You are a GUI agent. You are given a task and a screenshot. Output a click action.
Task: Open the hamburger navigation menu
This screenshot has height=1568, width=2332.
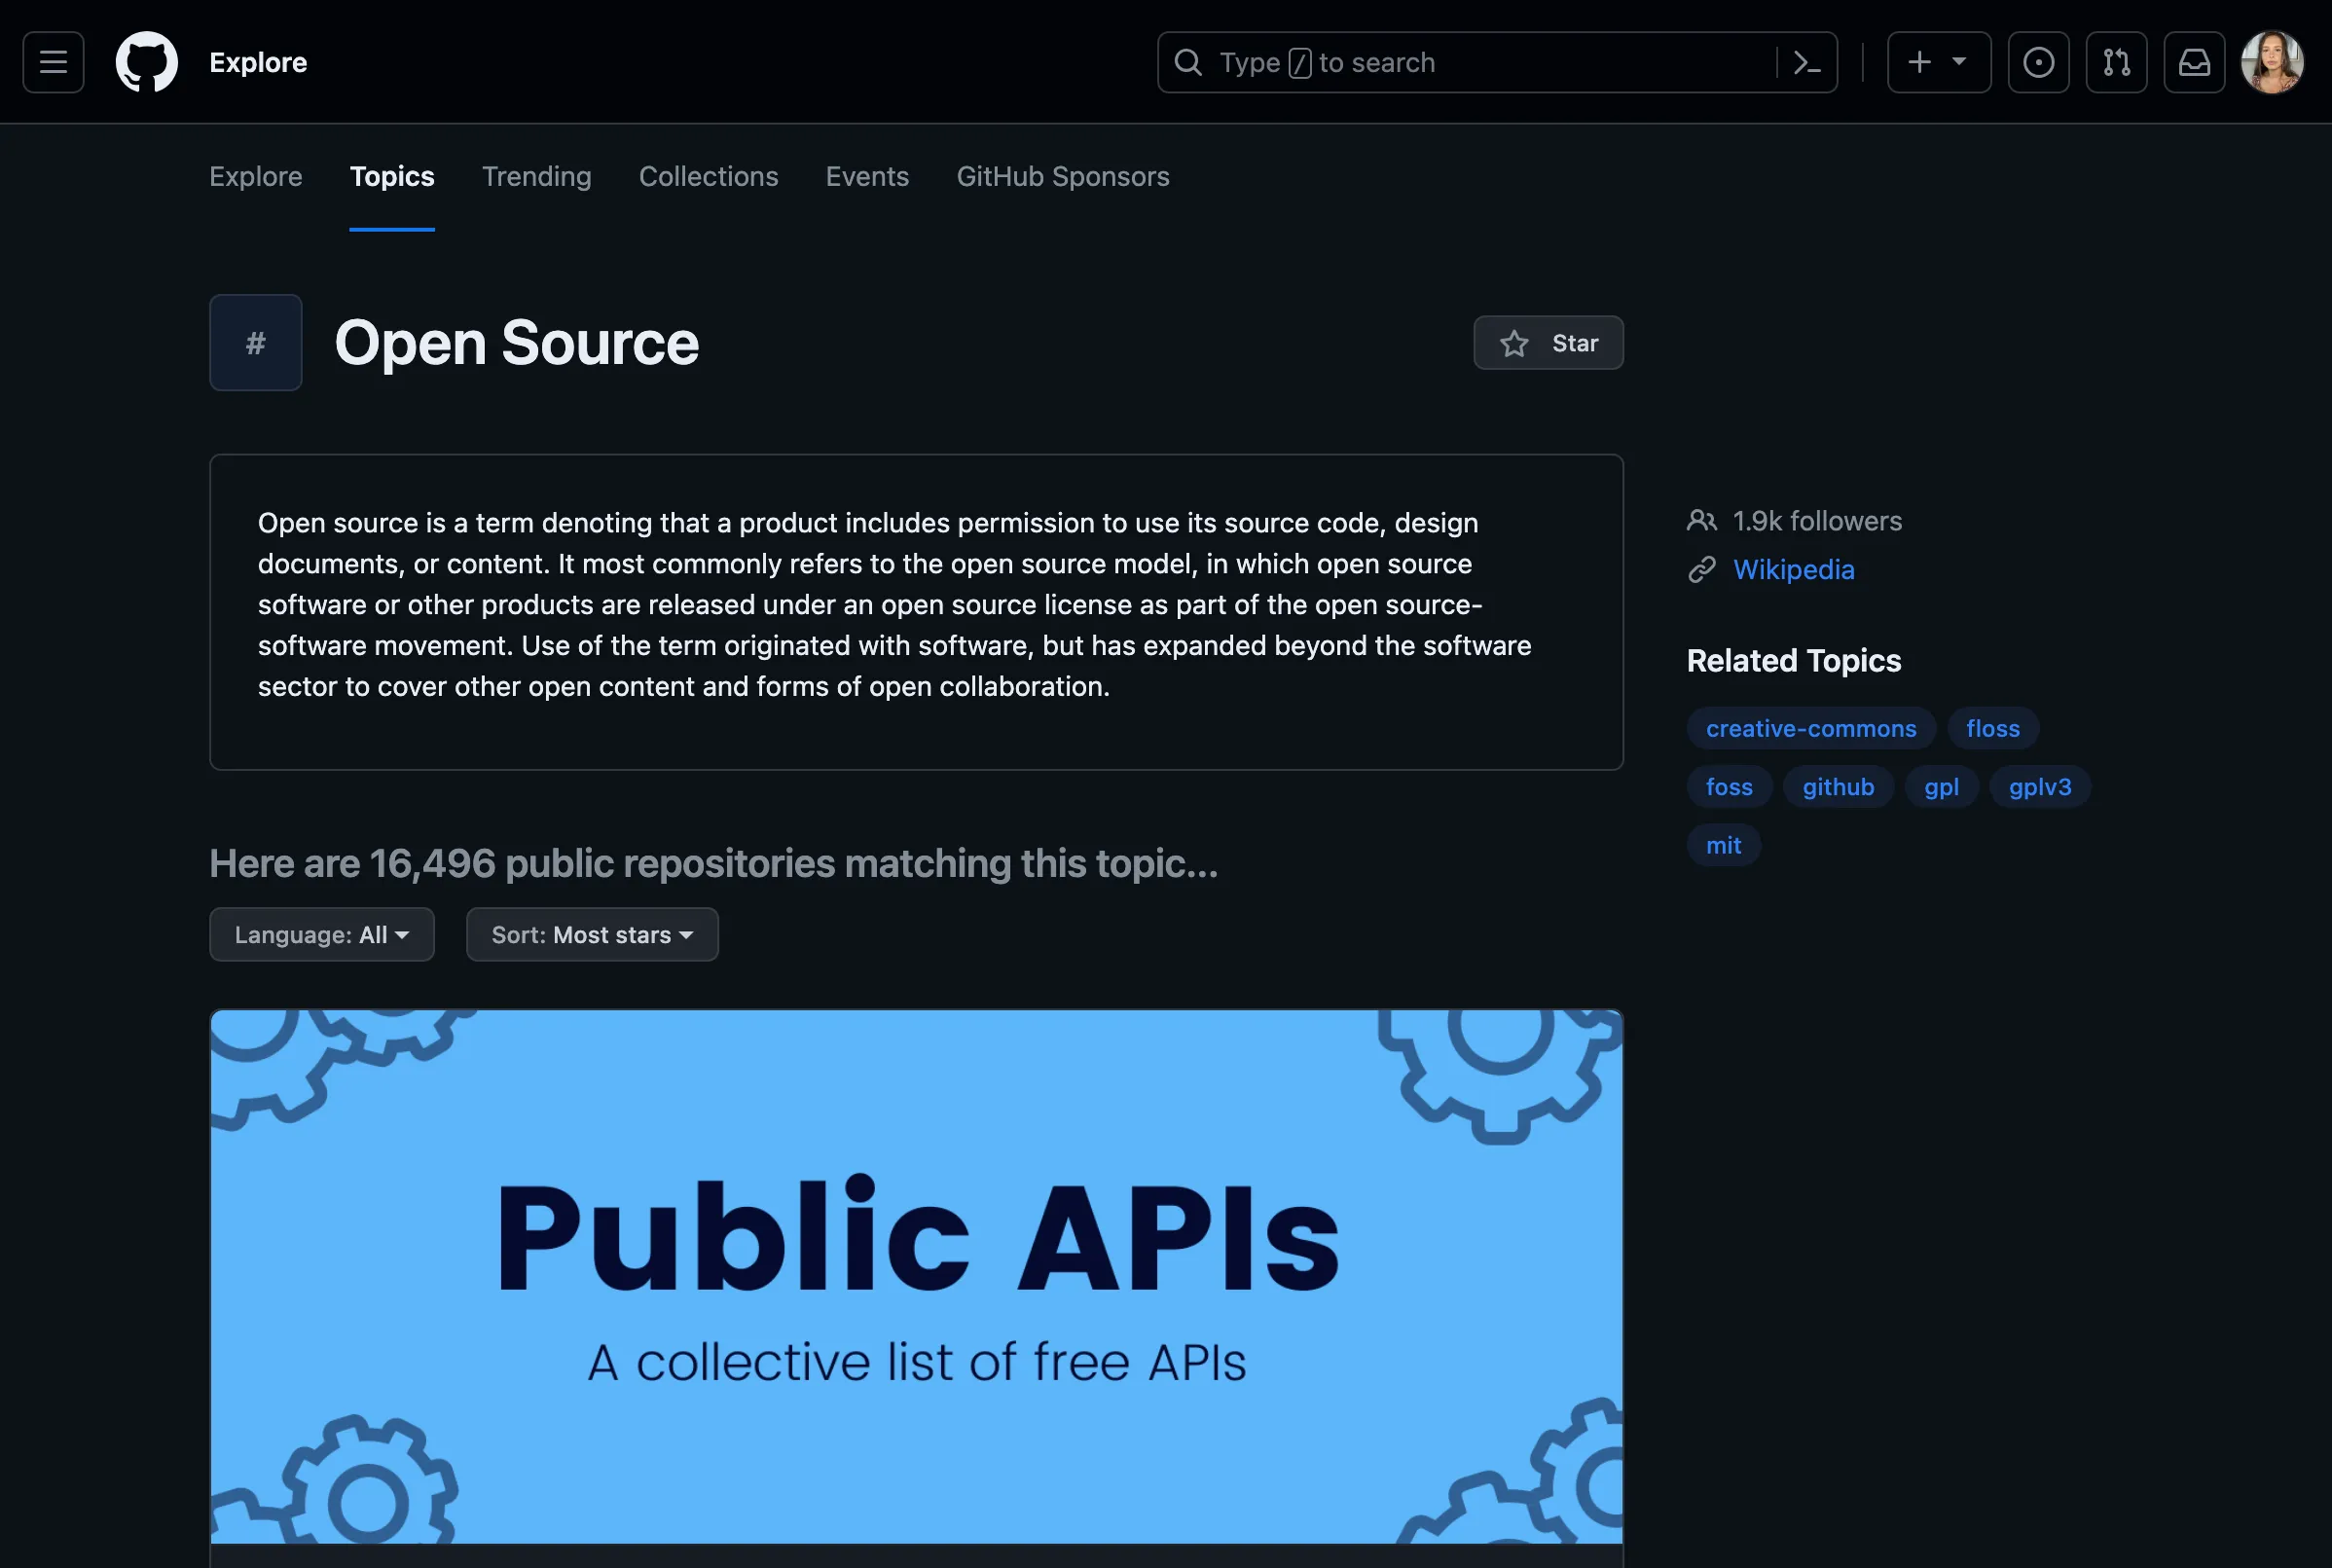tap(53, 62)
